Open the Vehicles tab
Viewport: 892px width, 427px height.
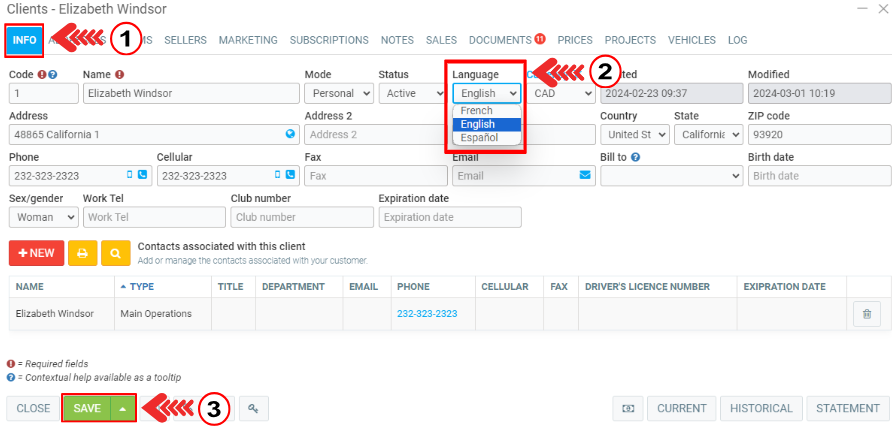point(691,40)
